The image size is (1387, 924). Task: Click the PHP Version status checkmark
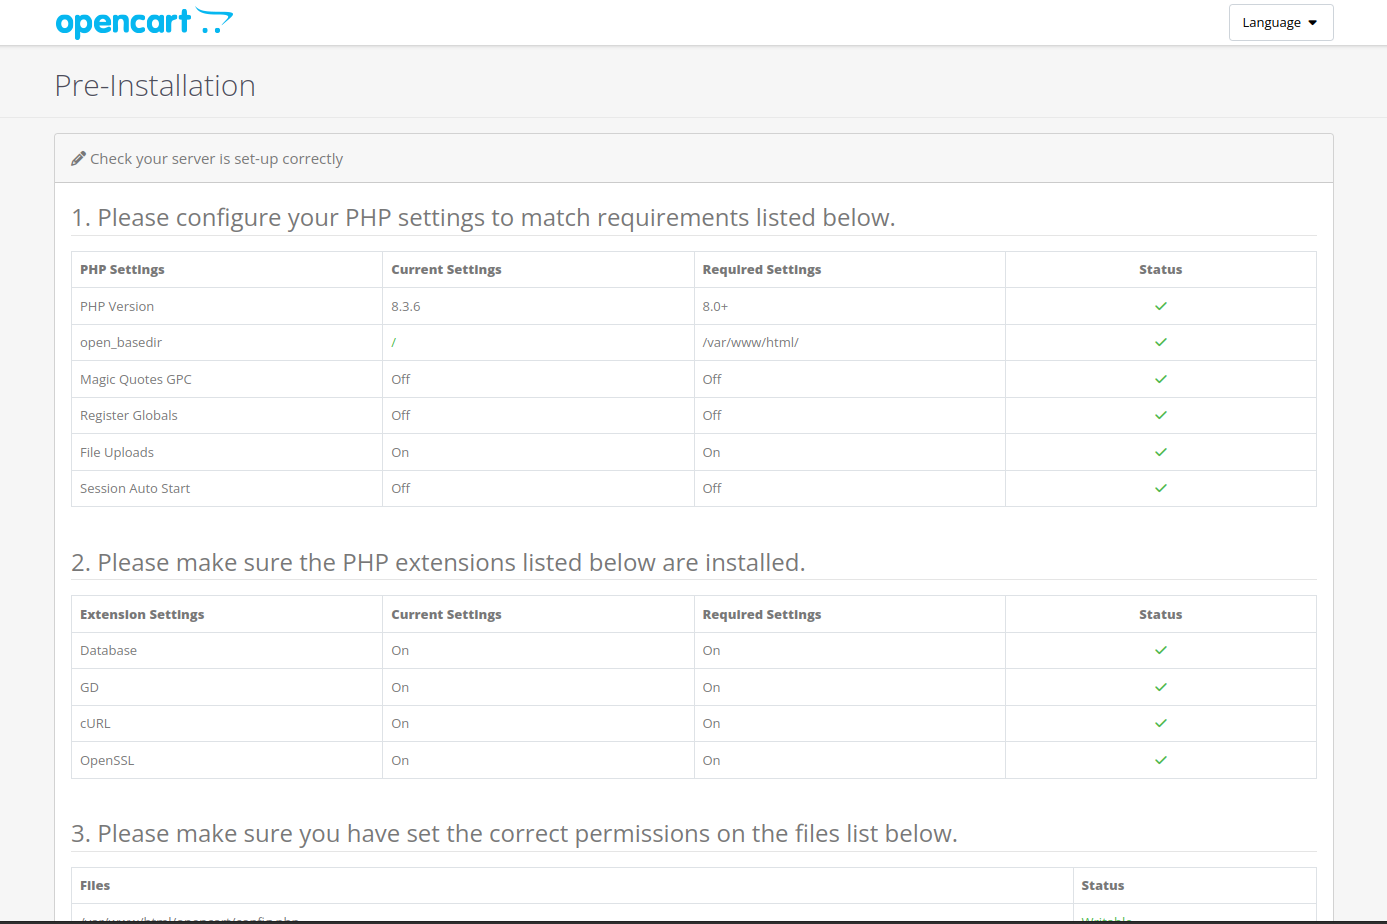(1160, 306)
